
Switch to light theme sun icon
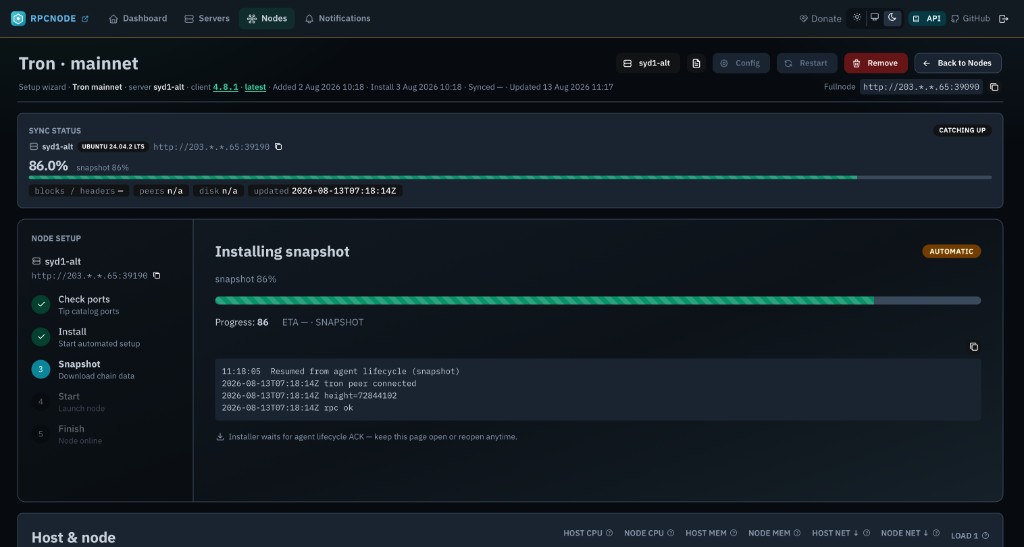tap(857, 18)
